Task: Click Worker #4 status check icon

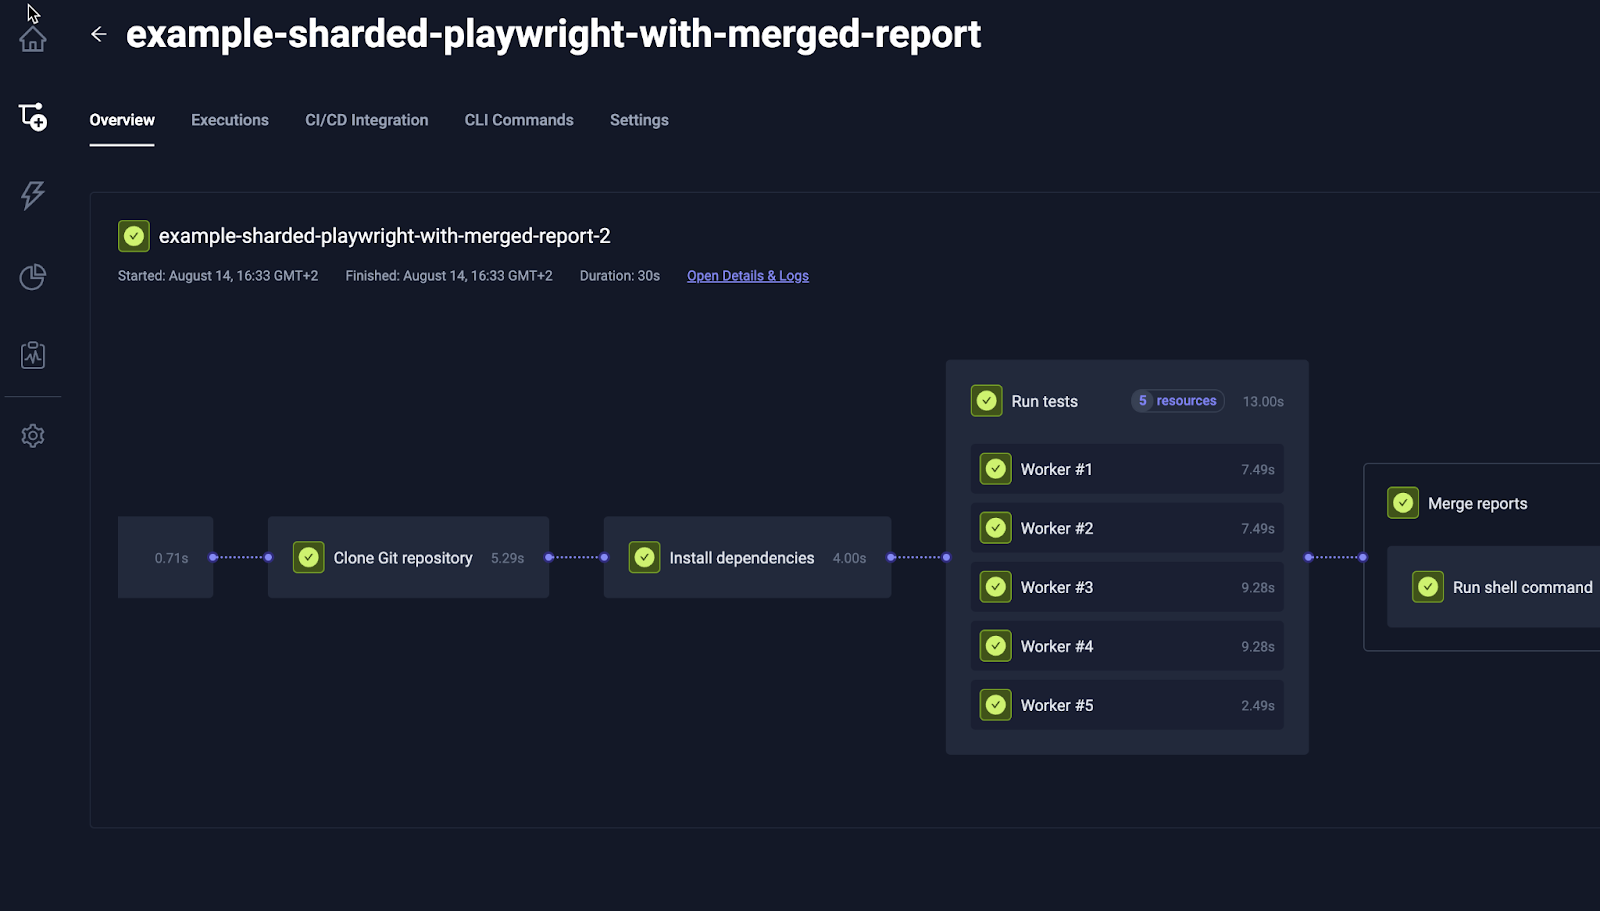Action: 996,646
